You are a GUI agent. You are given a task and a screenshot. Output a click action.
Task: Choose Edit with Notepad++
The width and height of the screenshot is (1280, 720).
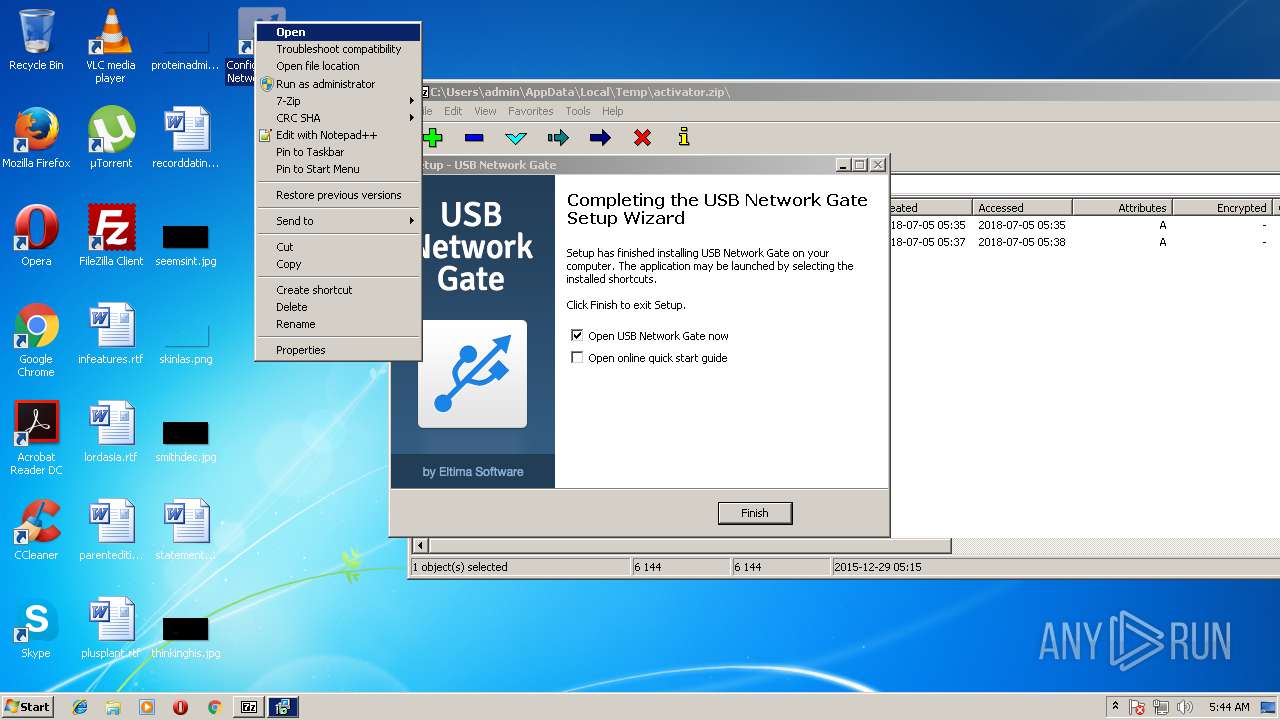(338, 135)
